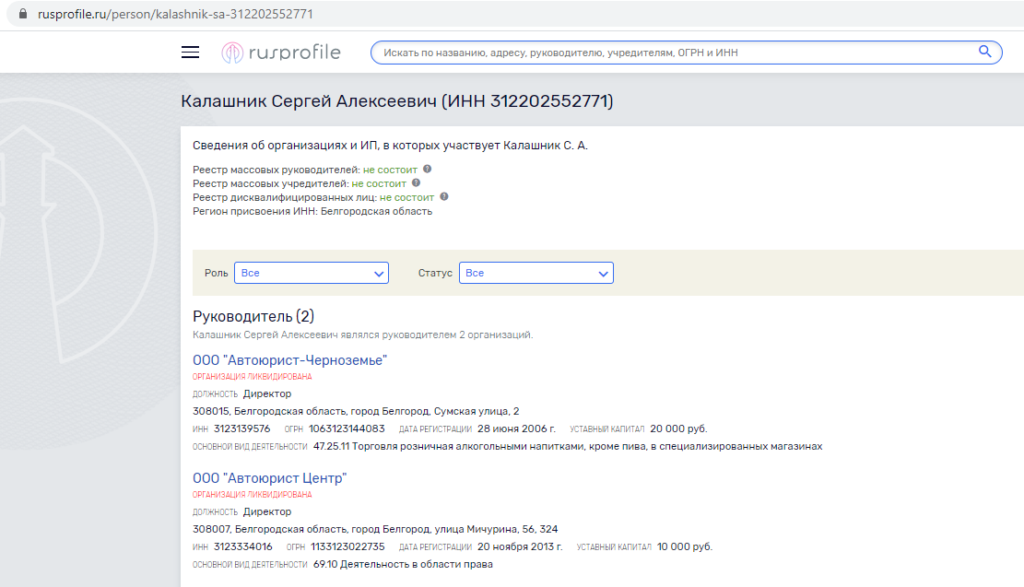This screenshot has width=1024, height=587.
Task: Click OGRN value 1063123144083
Action: 347,429
